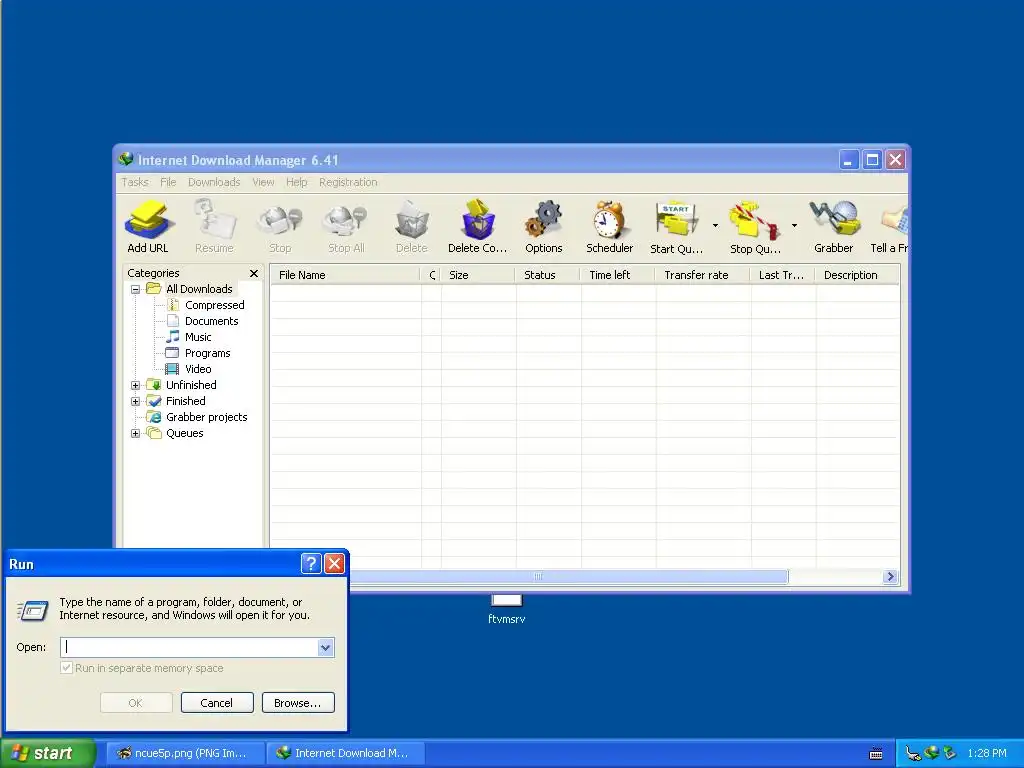
Task: Switch to ncue5p.png taskbar window
Action: [185, 753]
